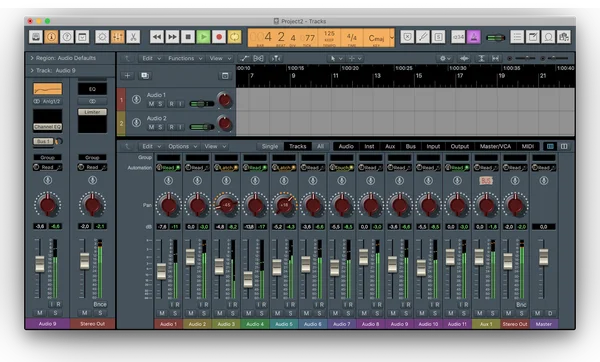Click the Audio 5 pan knob

click(x=284, y=205)
